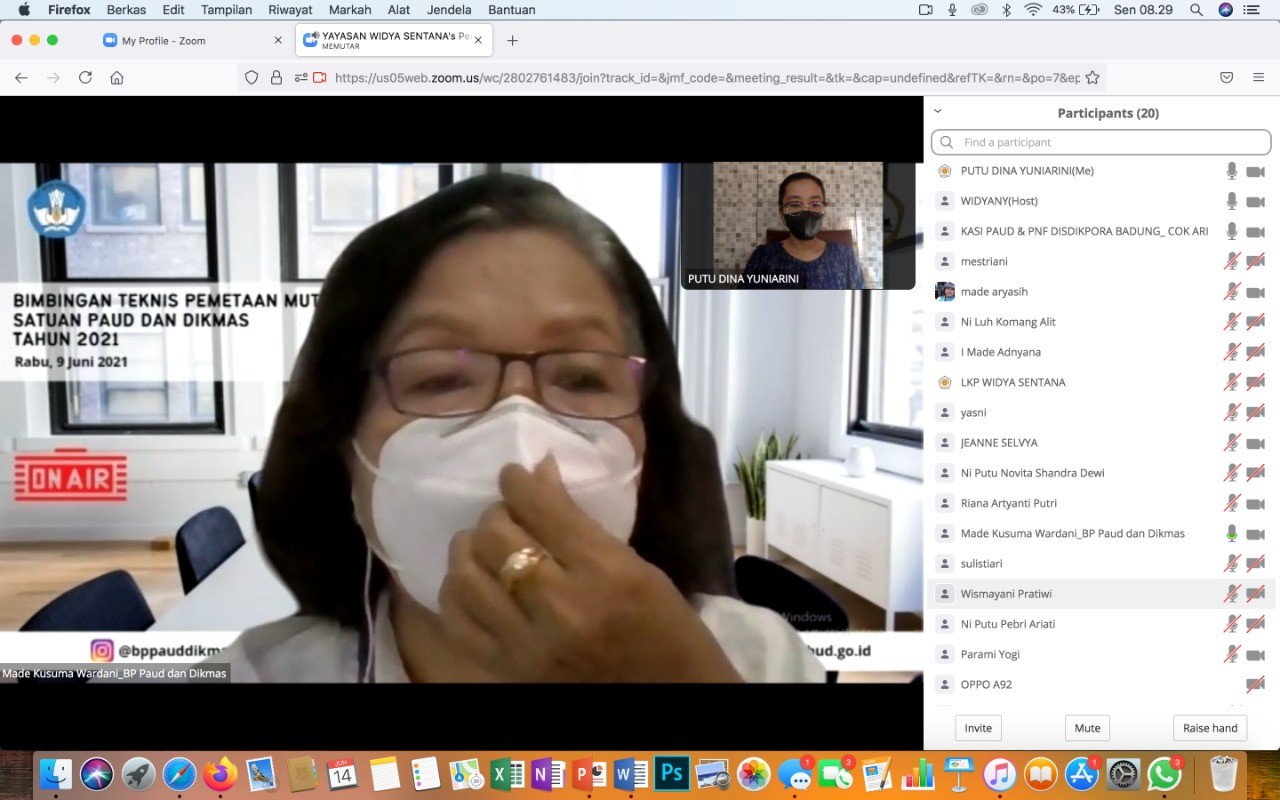Screen dimensions: 1280x800
Task: Bookmark this page with the star icon
Action: click(1092, 78)
